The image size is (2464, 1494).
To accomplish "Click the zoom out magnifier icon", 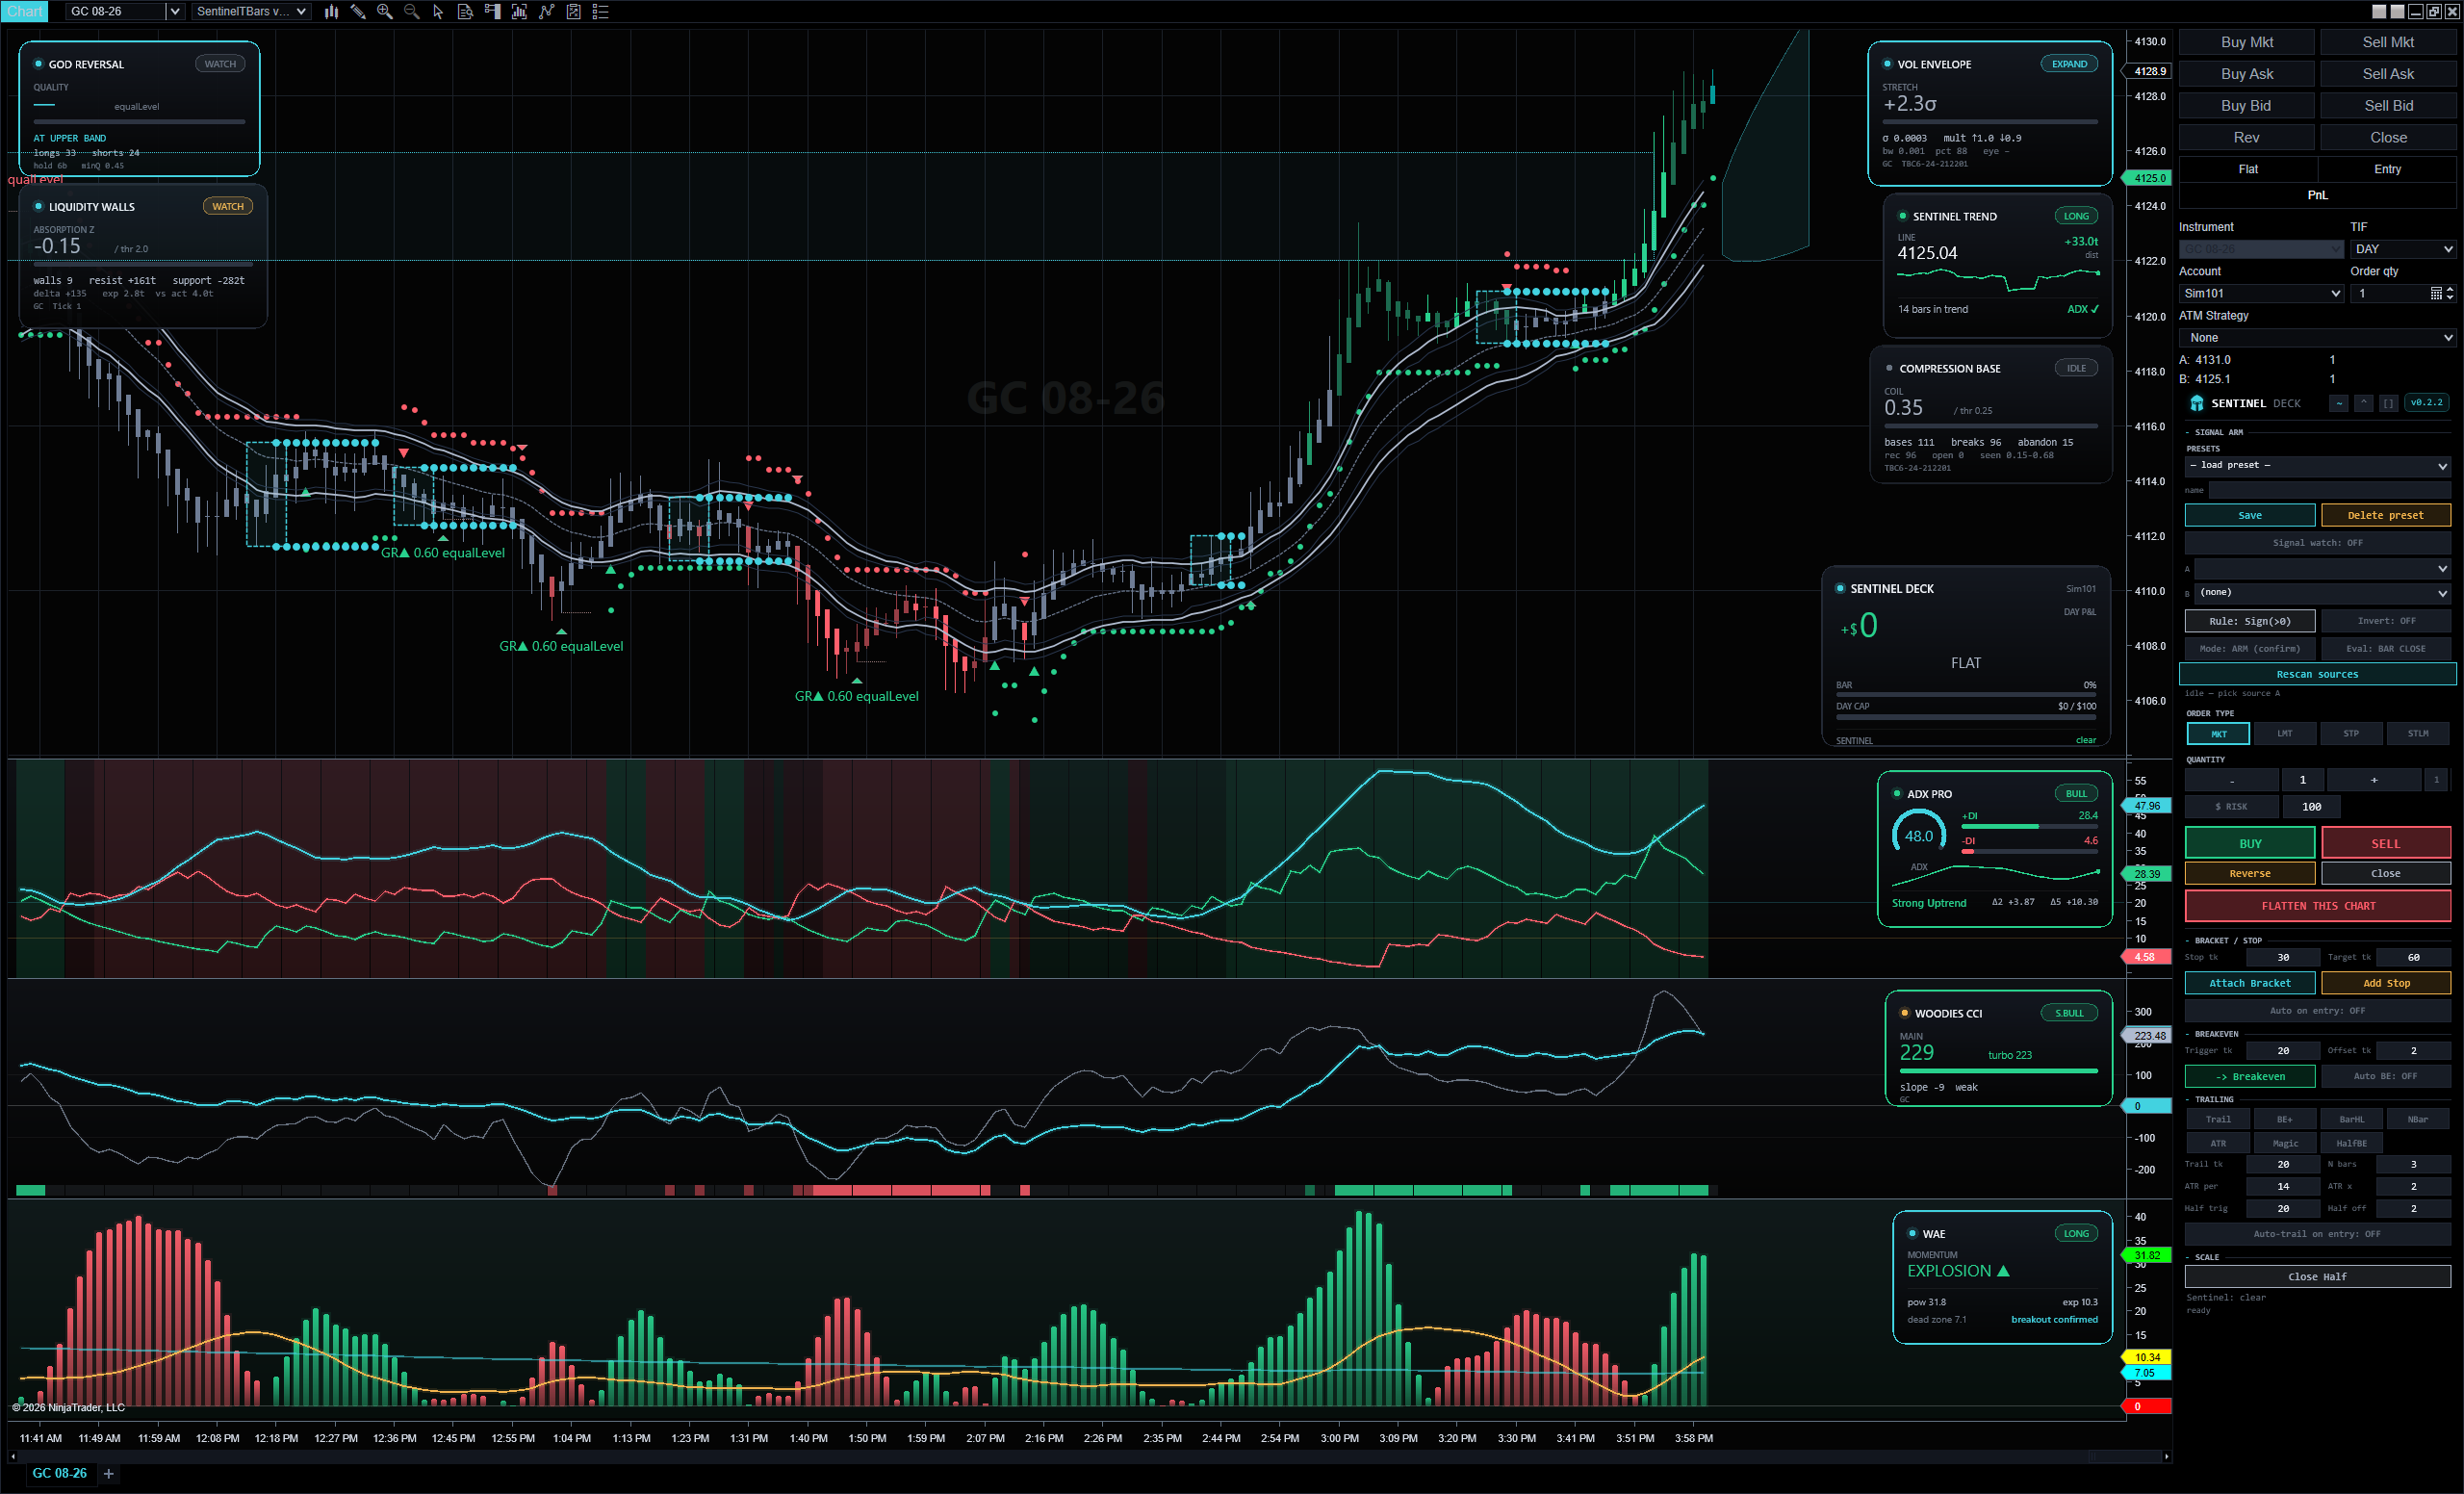I will [411, 12].
